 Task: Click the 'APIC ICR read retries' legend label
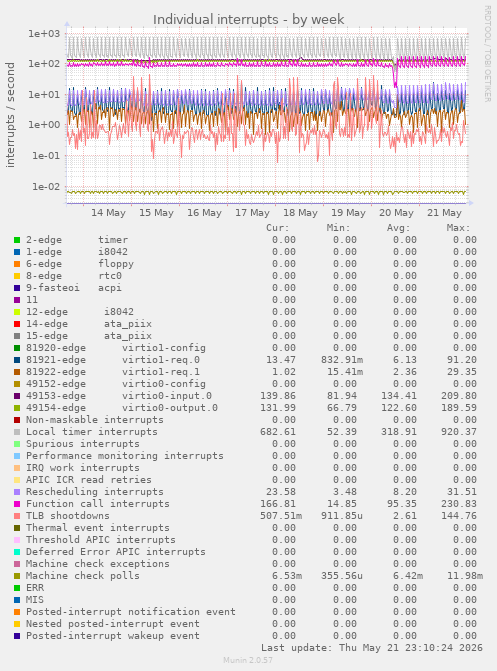click(89, 480)
